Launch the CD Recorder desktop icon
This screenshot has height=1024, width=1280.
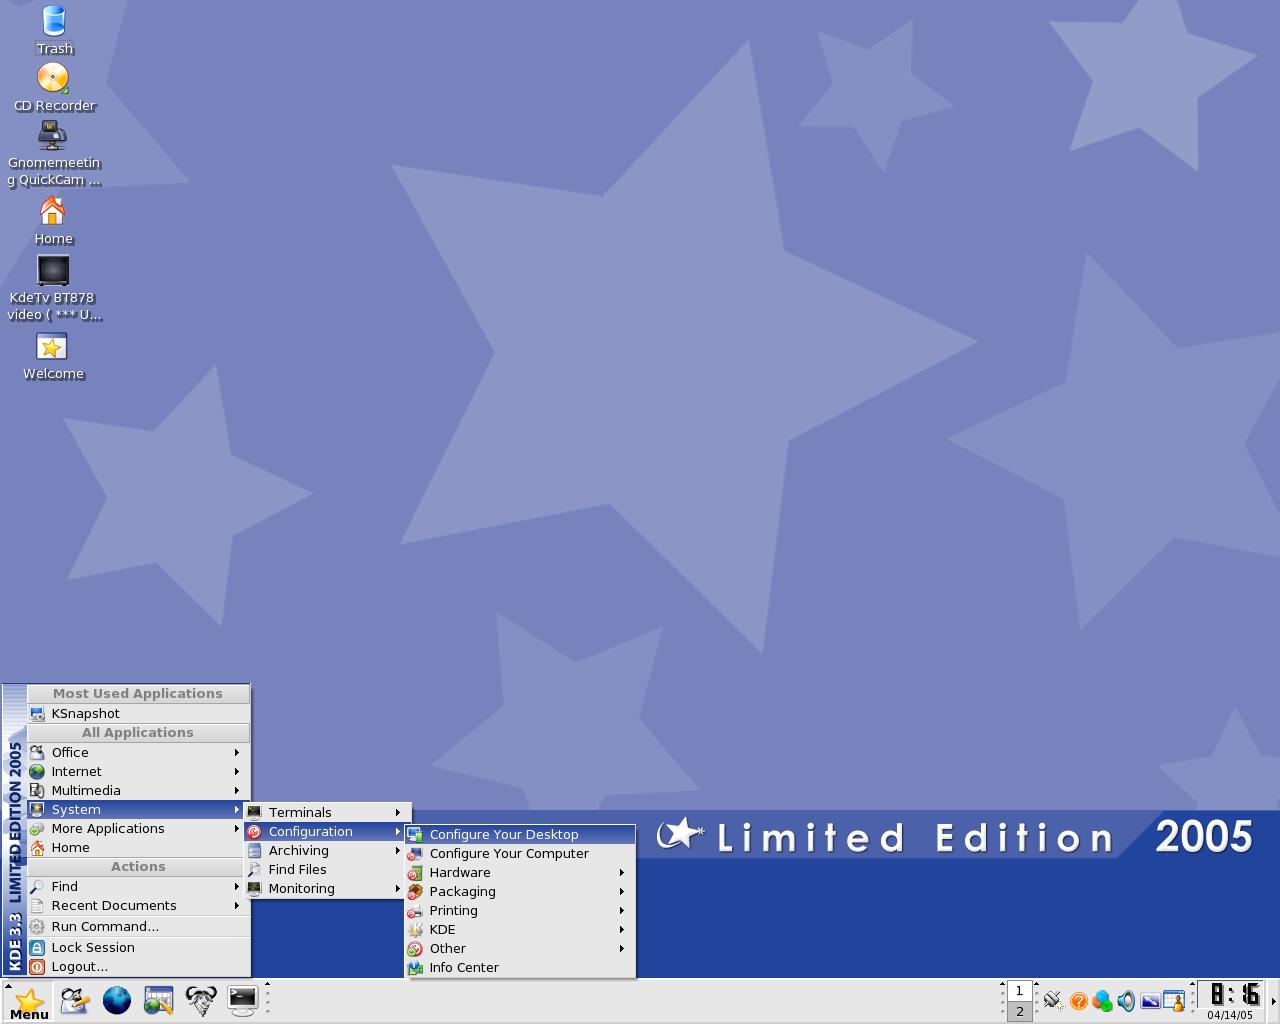pyautogui.click(x=54, y=88)
